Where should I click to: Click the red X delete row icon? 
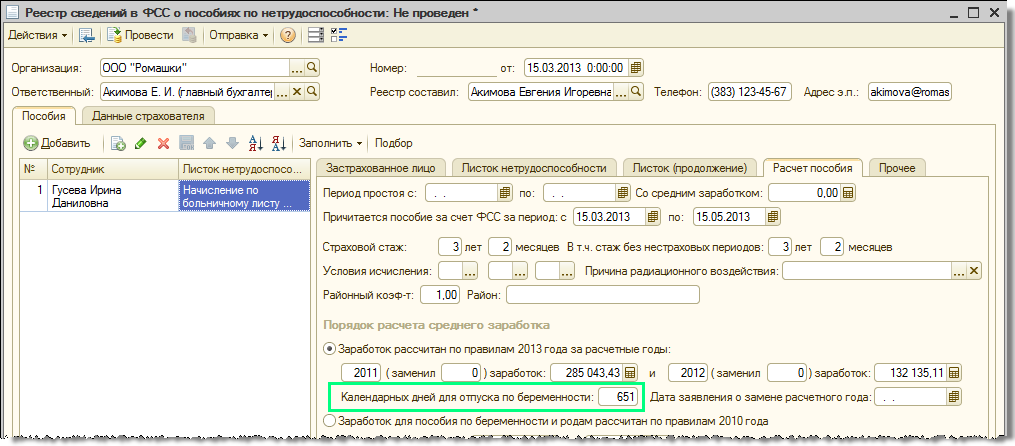coord(164,144)
